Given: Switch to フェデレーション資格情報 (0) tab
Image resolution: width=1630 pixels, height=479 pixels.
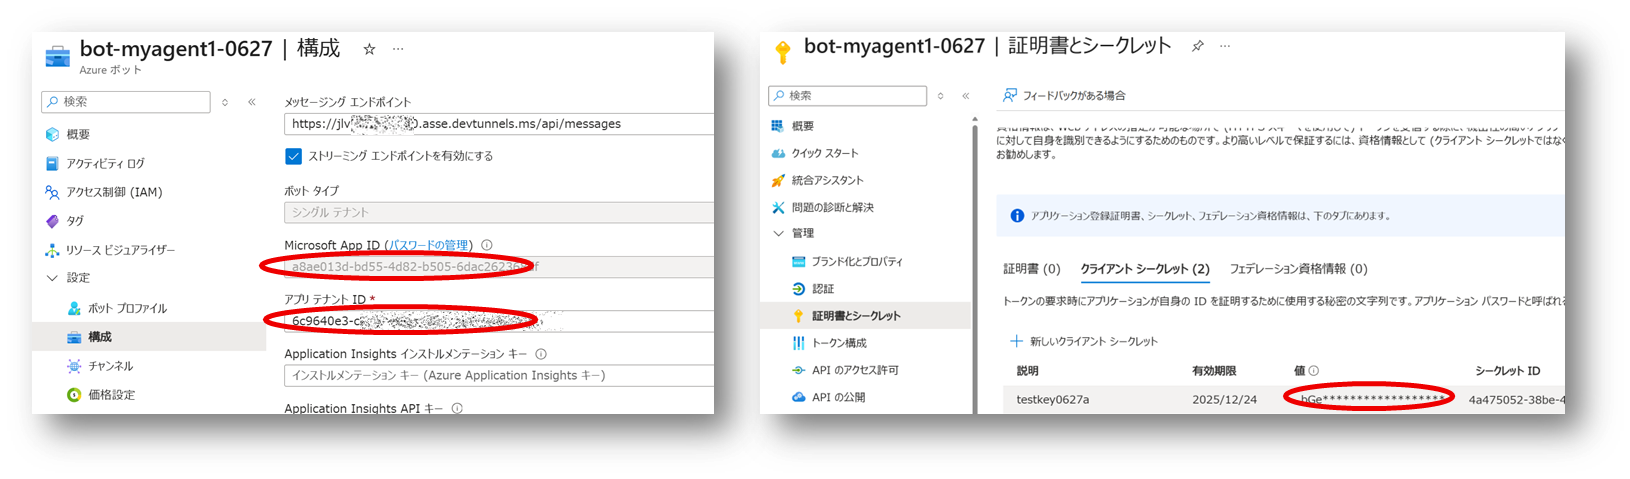Looking at the screenshot, I should [x=1298, y=268].
